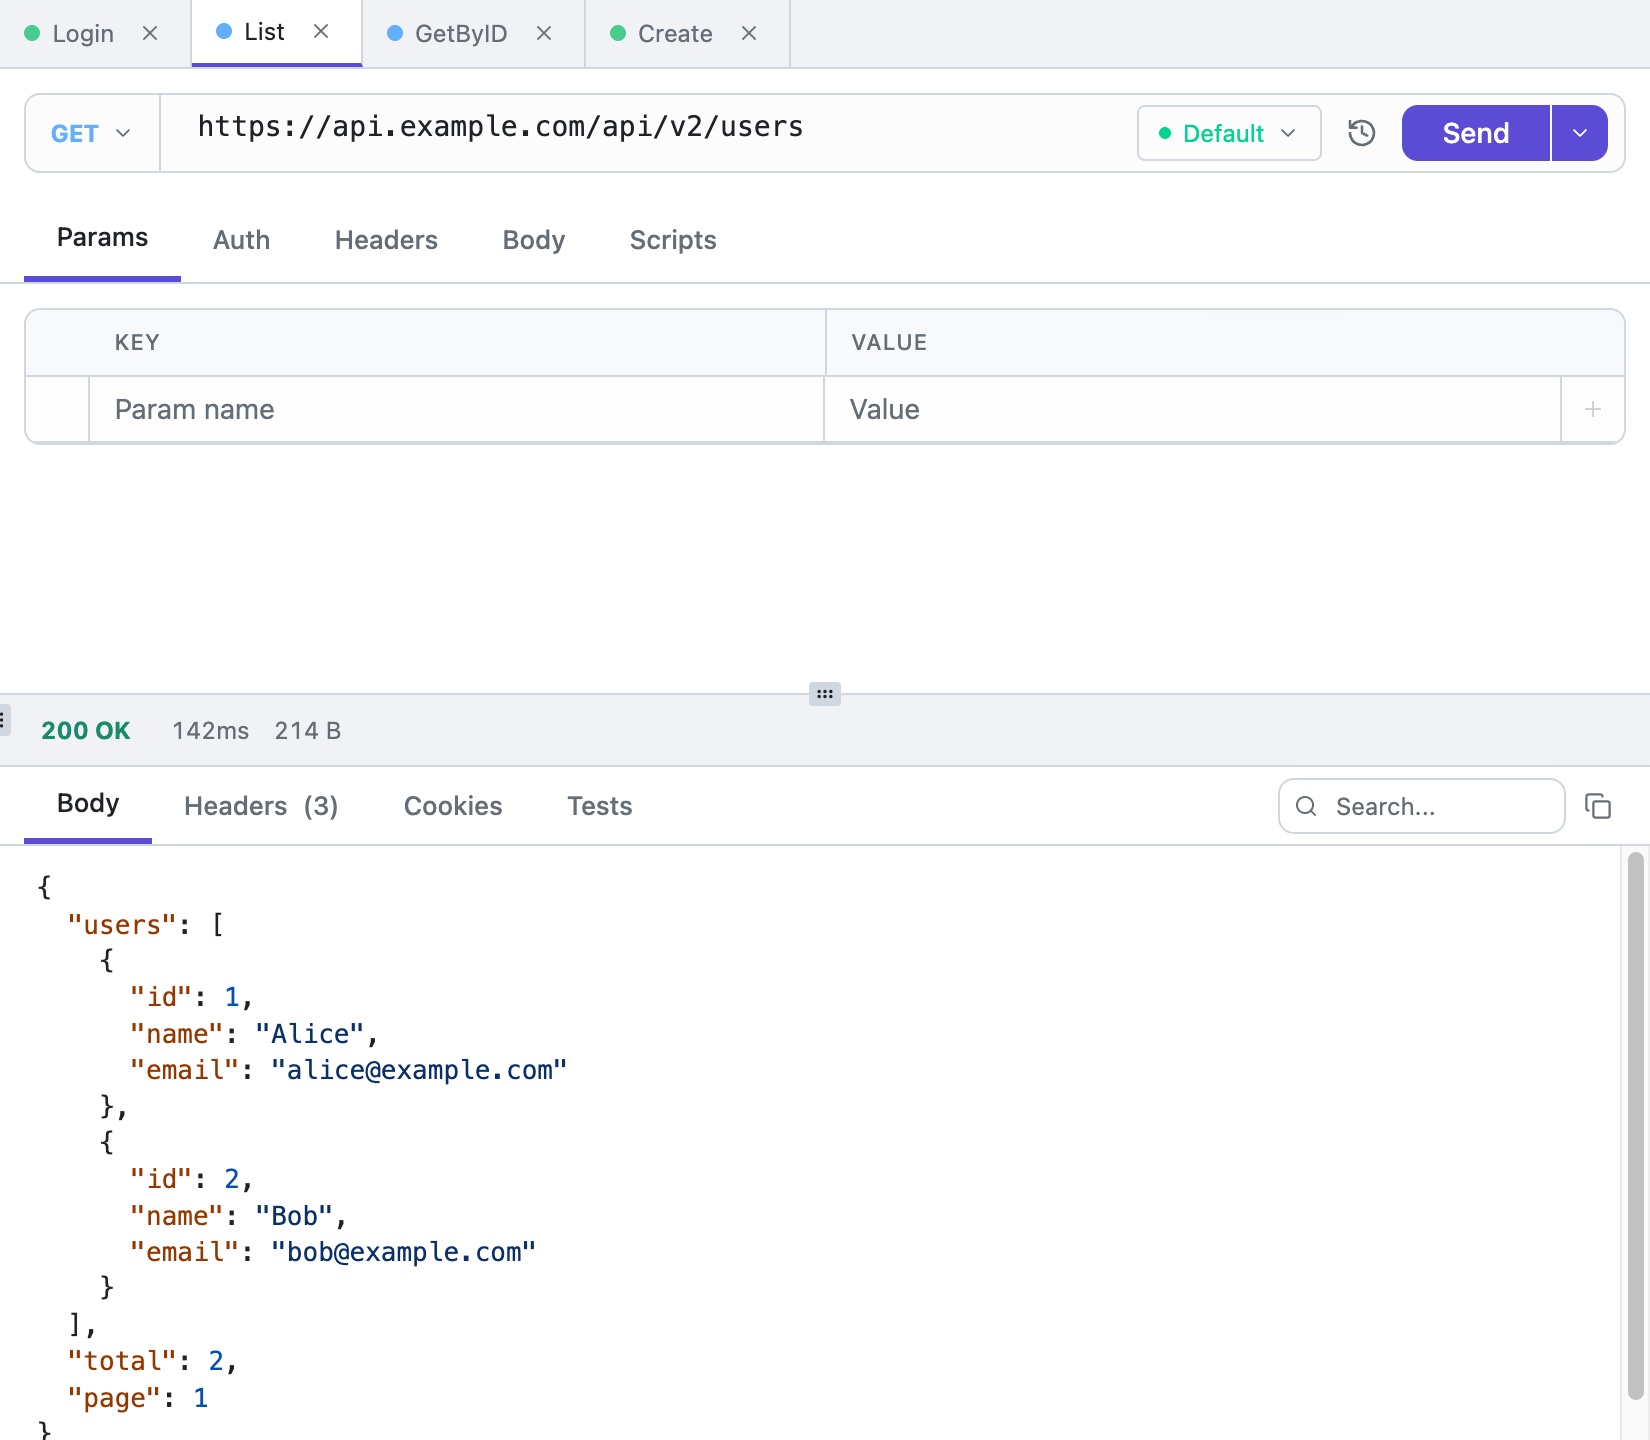Click the response body vertical scrollbar
This screenshot has width=1650, height=1440.
click(1636, 1125)
